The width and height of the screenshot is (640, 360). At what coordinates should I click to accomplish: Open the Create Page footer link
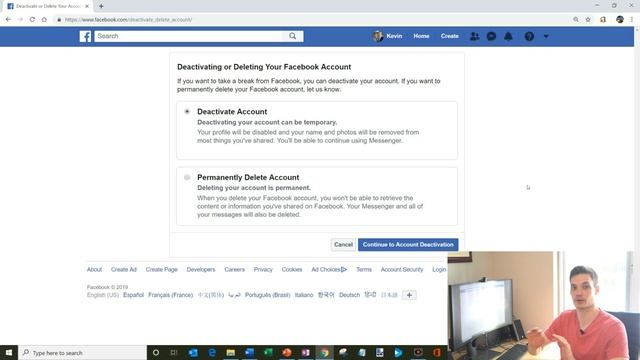162,269
